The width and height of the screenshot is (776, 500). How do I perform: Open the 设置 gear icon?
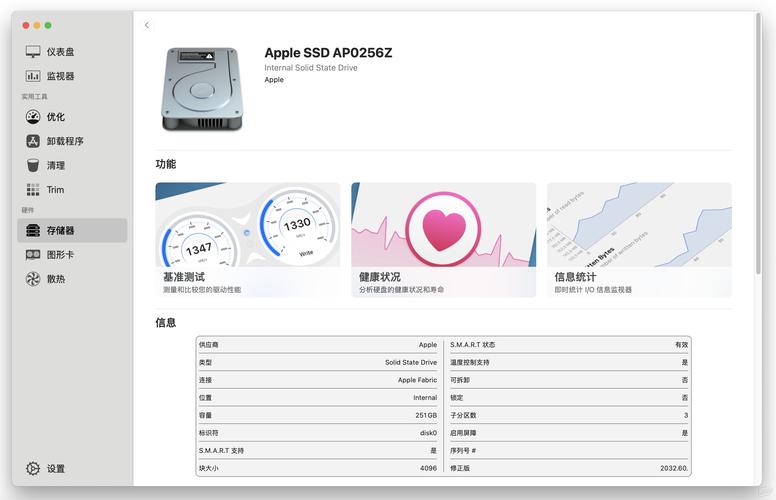point(33,468)
